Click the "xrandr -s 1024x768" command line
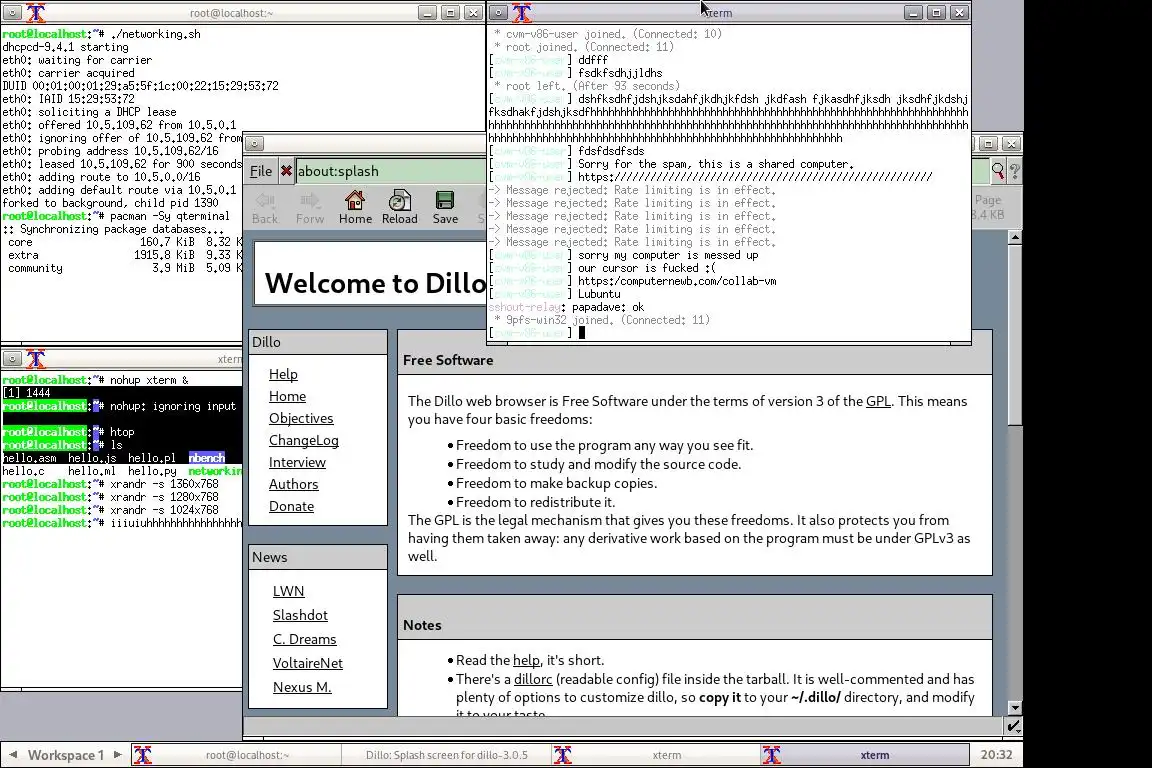 (x=164, y=510)
